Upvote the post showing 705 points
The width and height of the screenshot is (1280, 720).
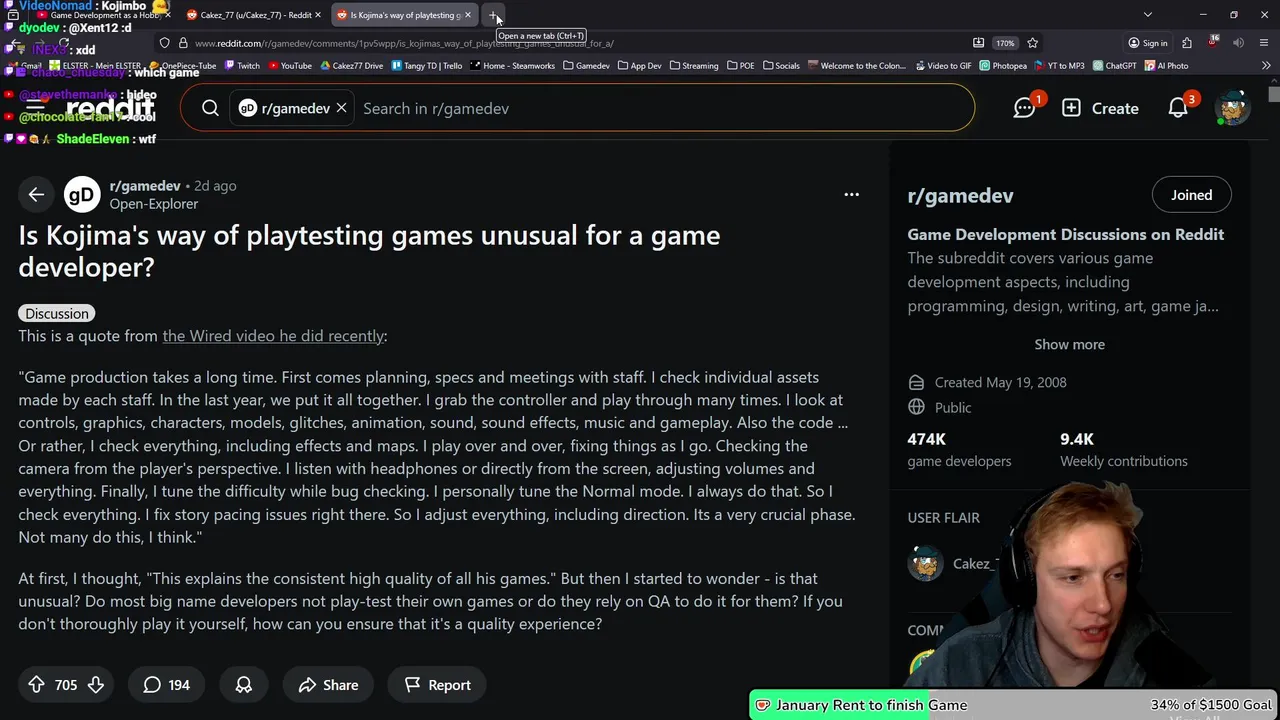click(36, 685)
